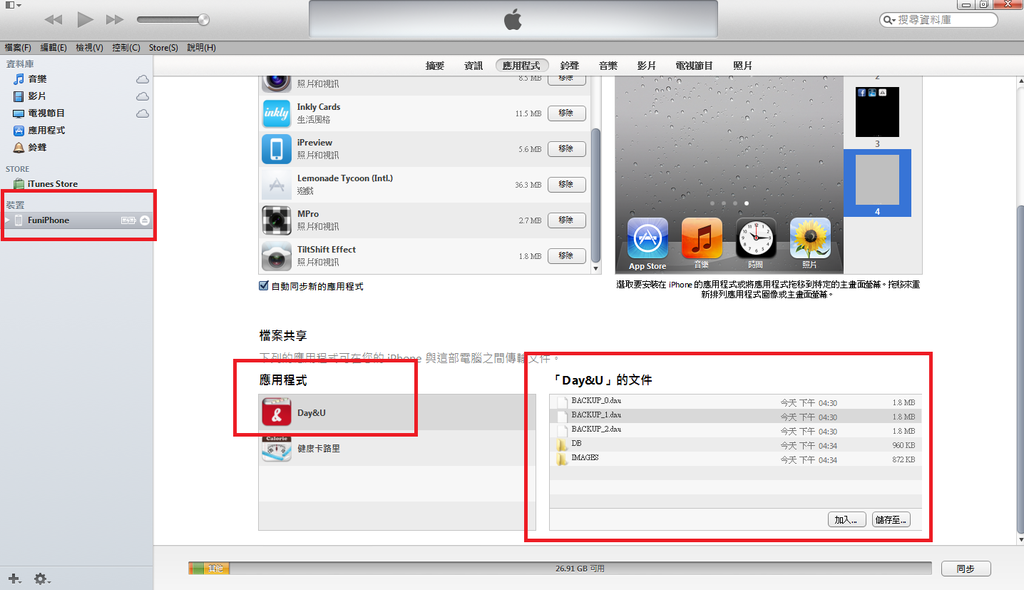Screen dimensions: 1024x590
Task: Remove Lemonade Tycoon with its 移除 button
Action: tap(566, 184)
